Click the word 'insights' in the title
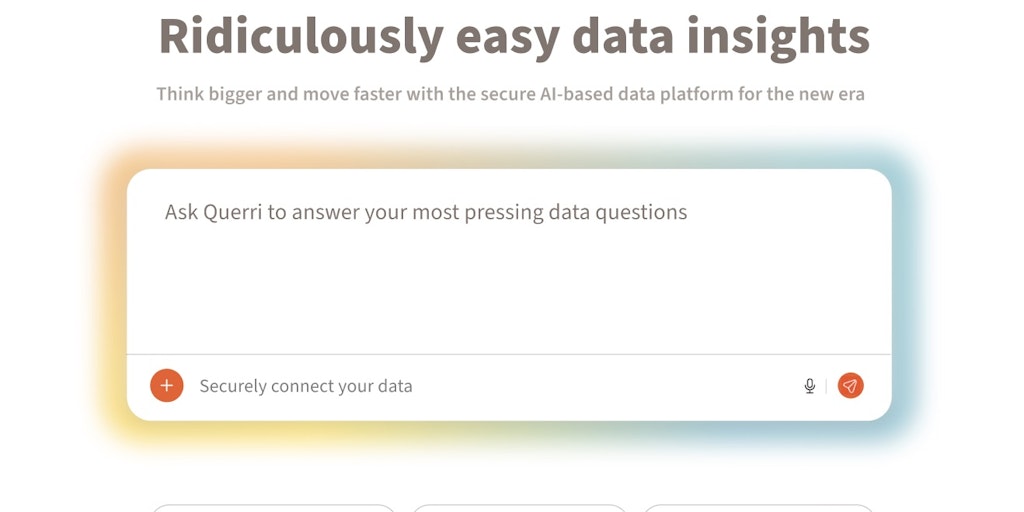Screen dimensions: 1024x512 coord(778,37)
